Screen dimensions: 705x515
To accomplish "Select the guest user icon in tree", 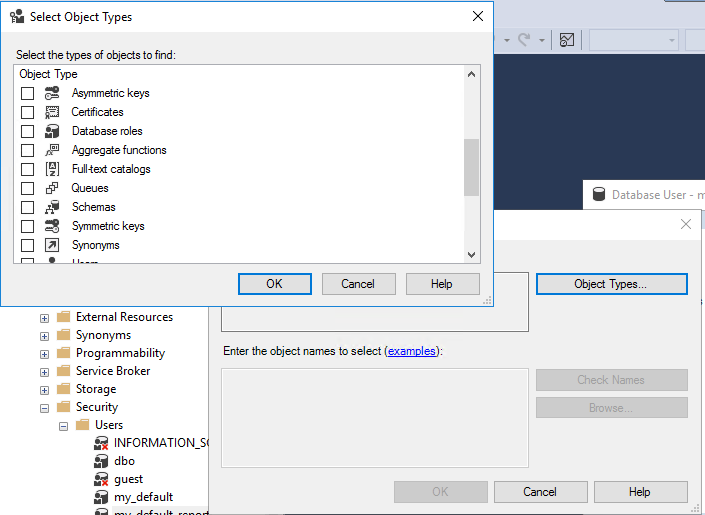I will click(x=101, y=479).
